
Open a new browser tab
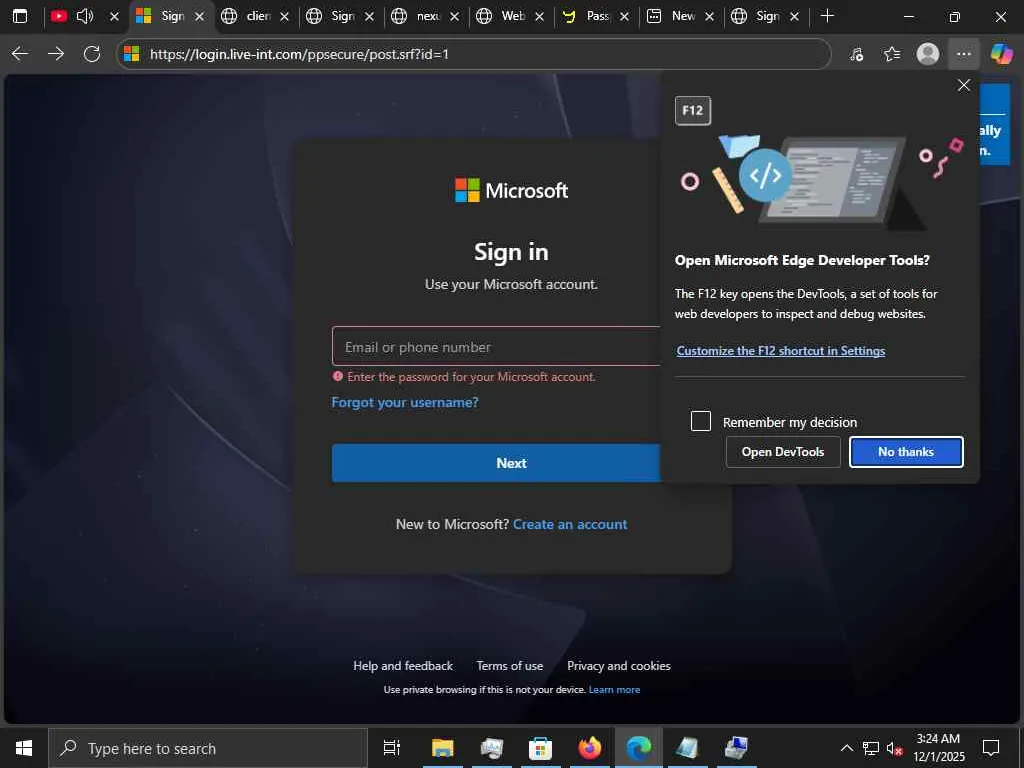click(827, 16)
